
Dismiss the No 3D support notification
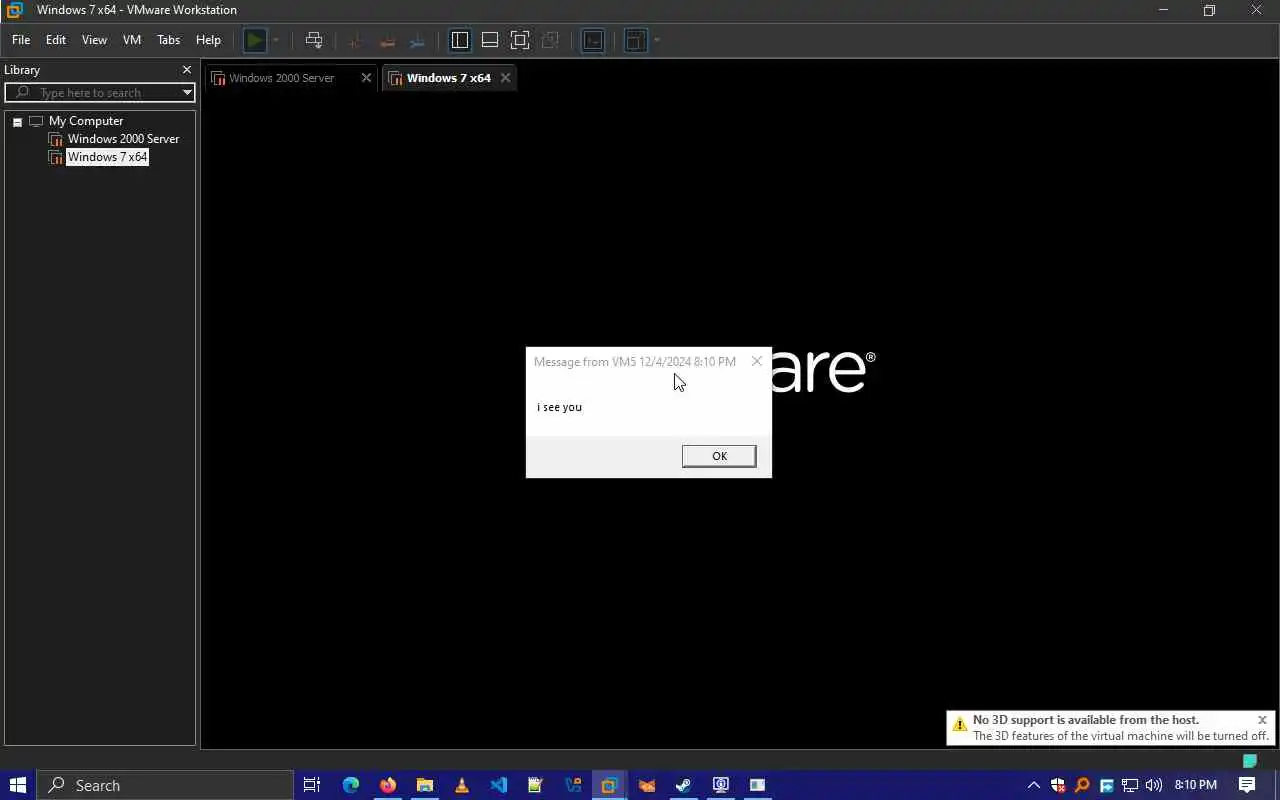1262,720
